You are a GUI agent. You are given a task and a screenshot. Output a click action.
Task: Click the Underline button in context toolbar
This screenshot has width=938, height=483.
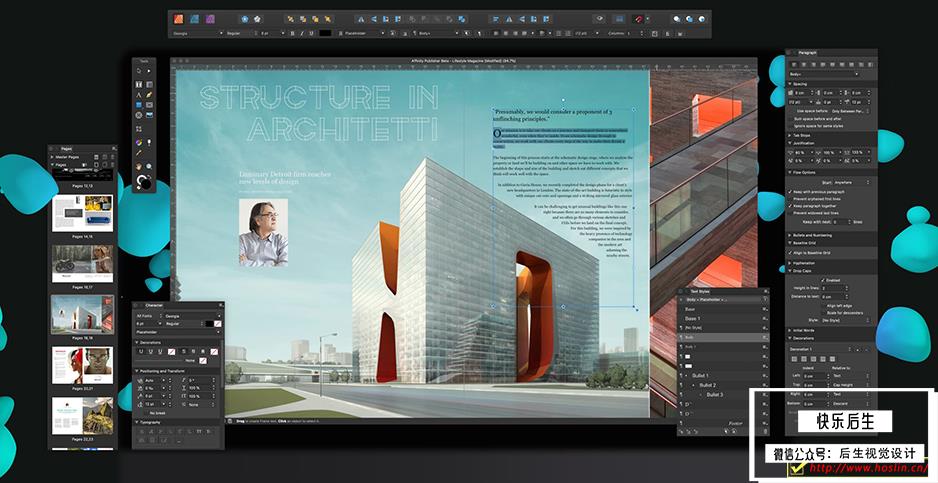pos(312,34)
